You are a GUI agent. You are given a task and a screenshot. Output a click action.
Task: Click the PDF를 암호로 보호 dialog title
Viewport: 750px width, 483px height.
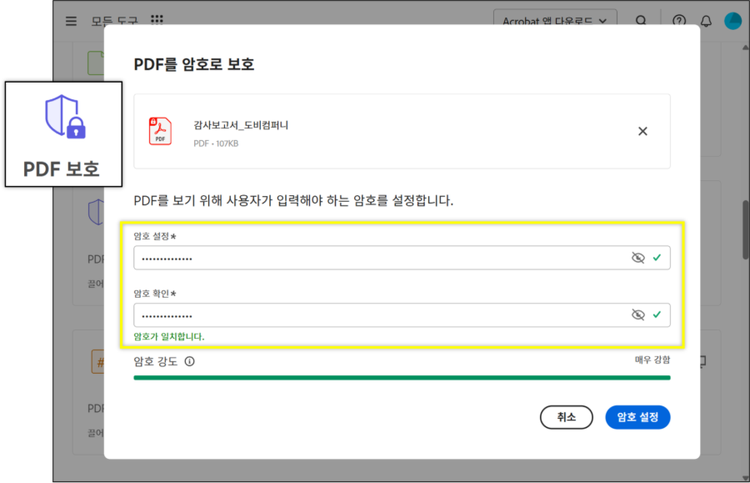(x=194, y=65)
